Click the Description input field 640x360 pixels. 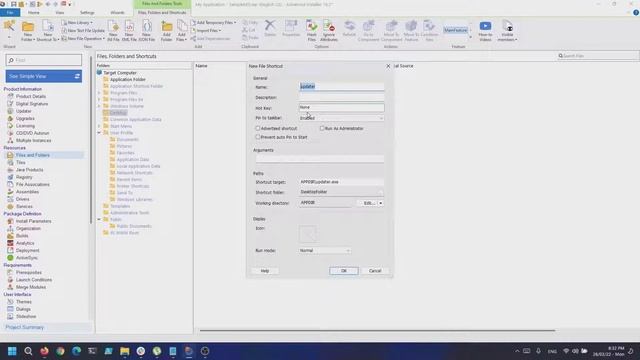tap(341, 97)
